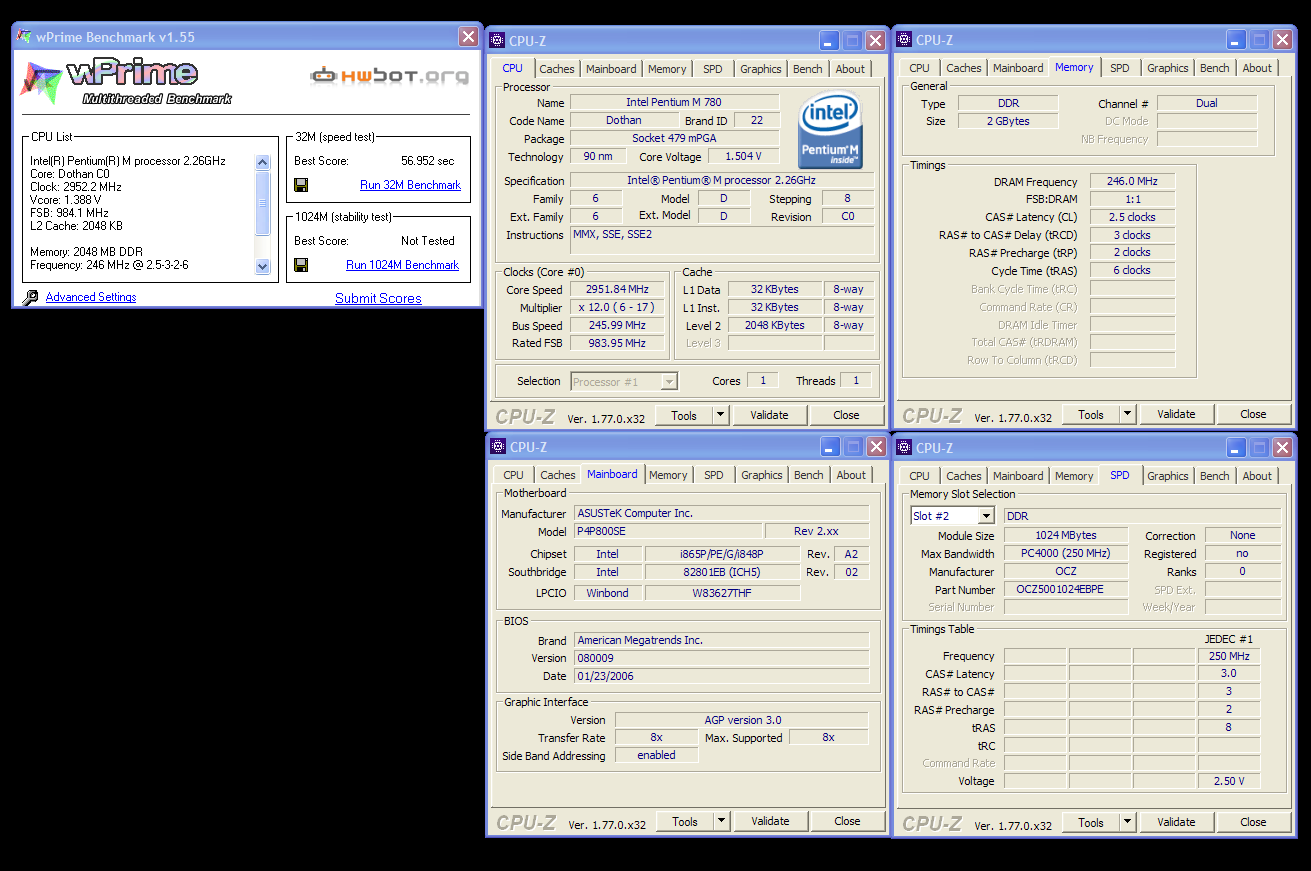Expand Tools dropdown arrow in SPD window
This screenshot has width=1311, height=871.
point(1127,822)
